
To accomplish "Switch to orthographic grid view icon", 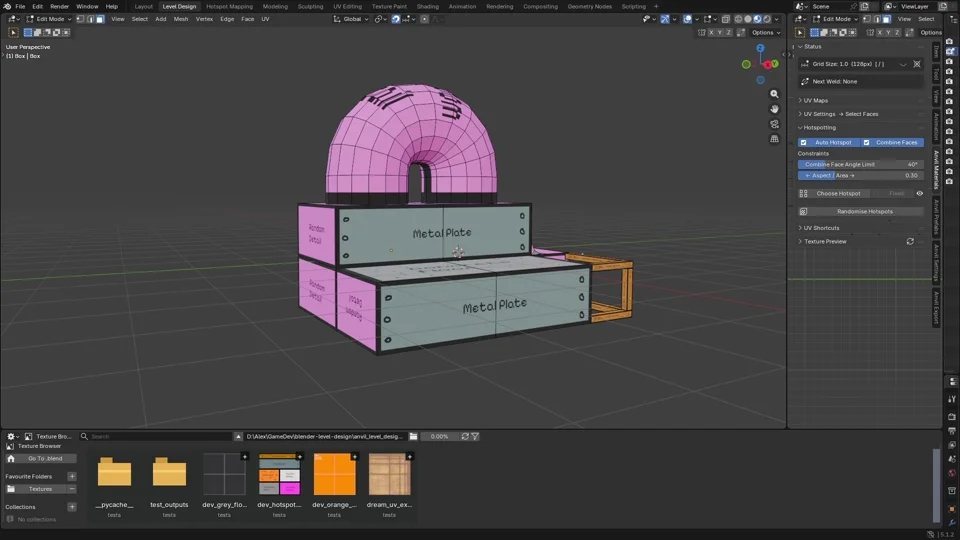I will 774,139.
